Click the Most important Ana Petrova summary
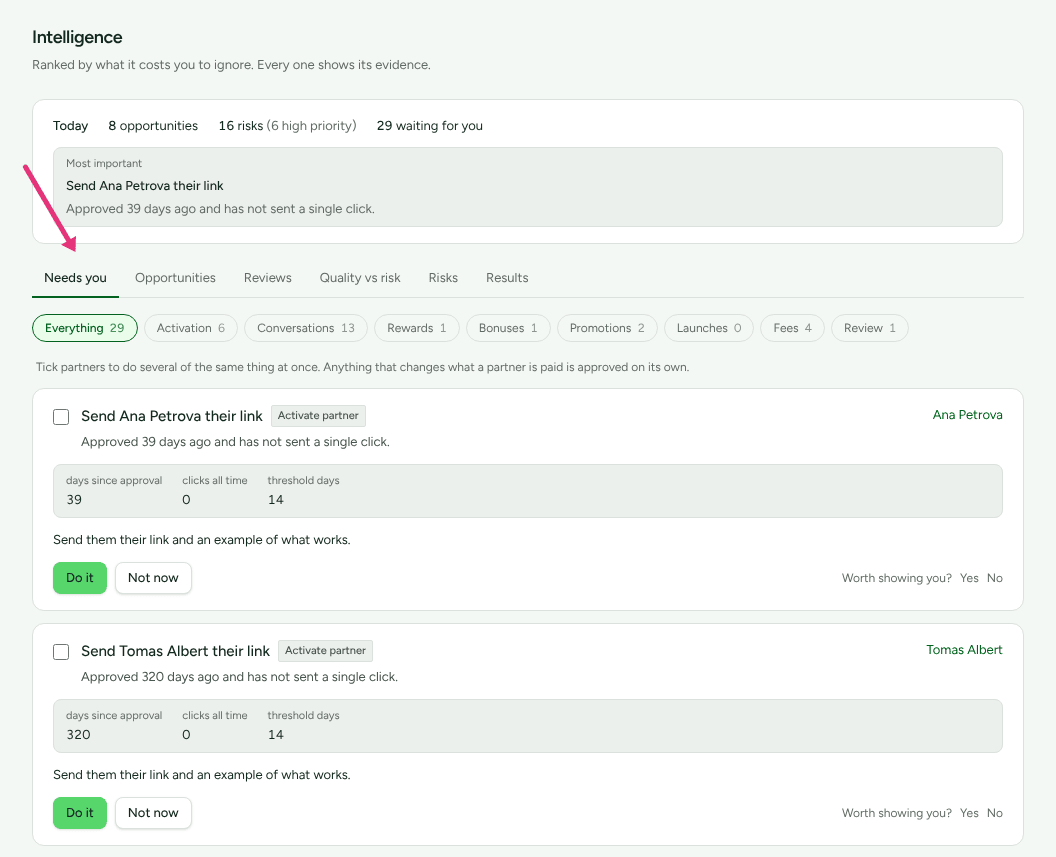This screenshot has width=1056, height=857. pos(528,187)
